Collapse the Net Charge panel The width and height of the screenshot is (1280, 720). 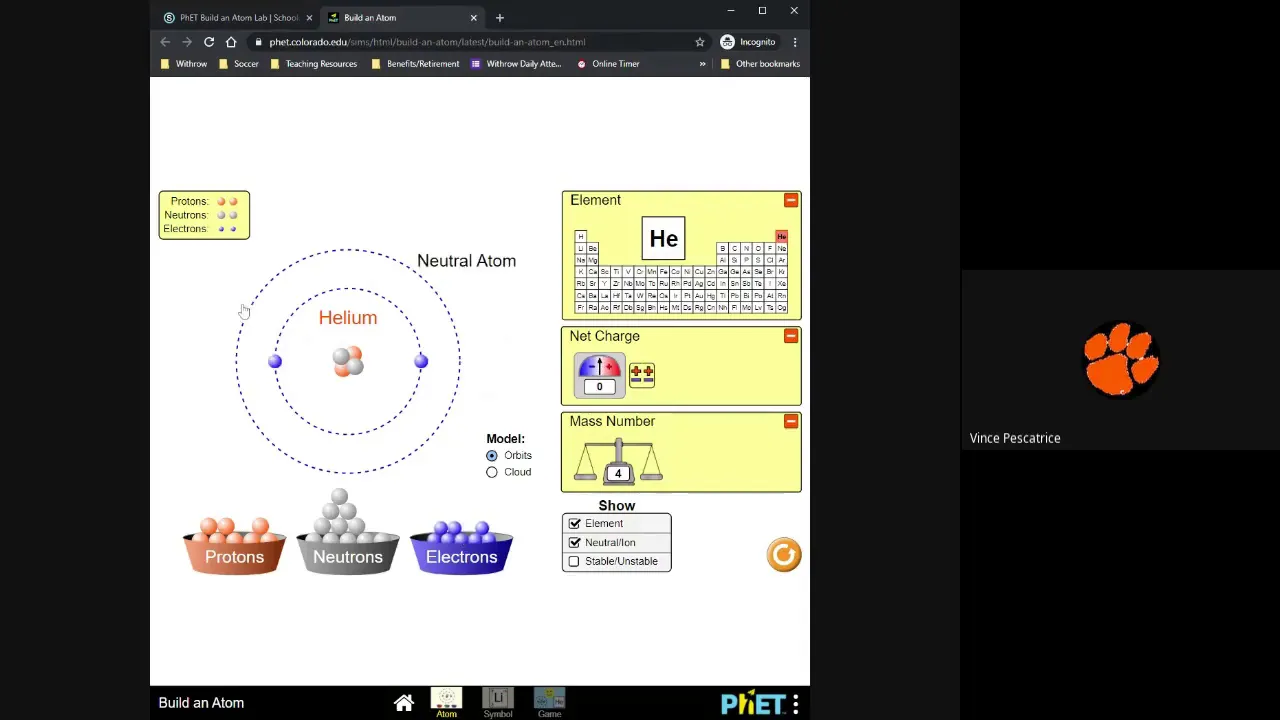coord(791,336)
